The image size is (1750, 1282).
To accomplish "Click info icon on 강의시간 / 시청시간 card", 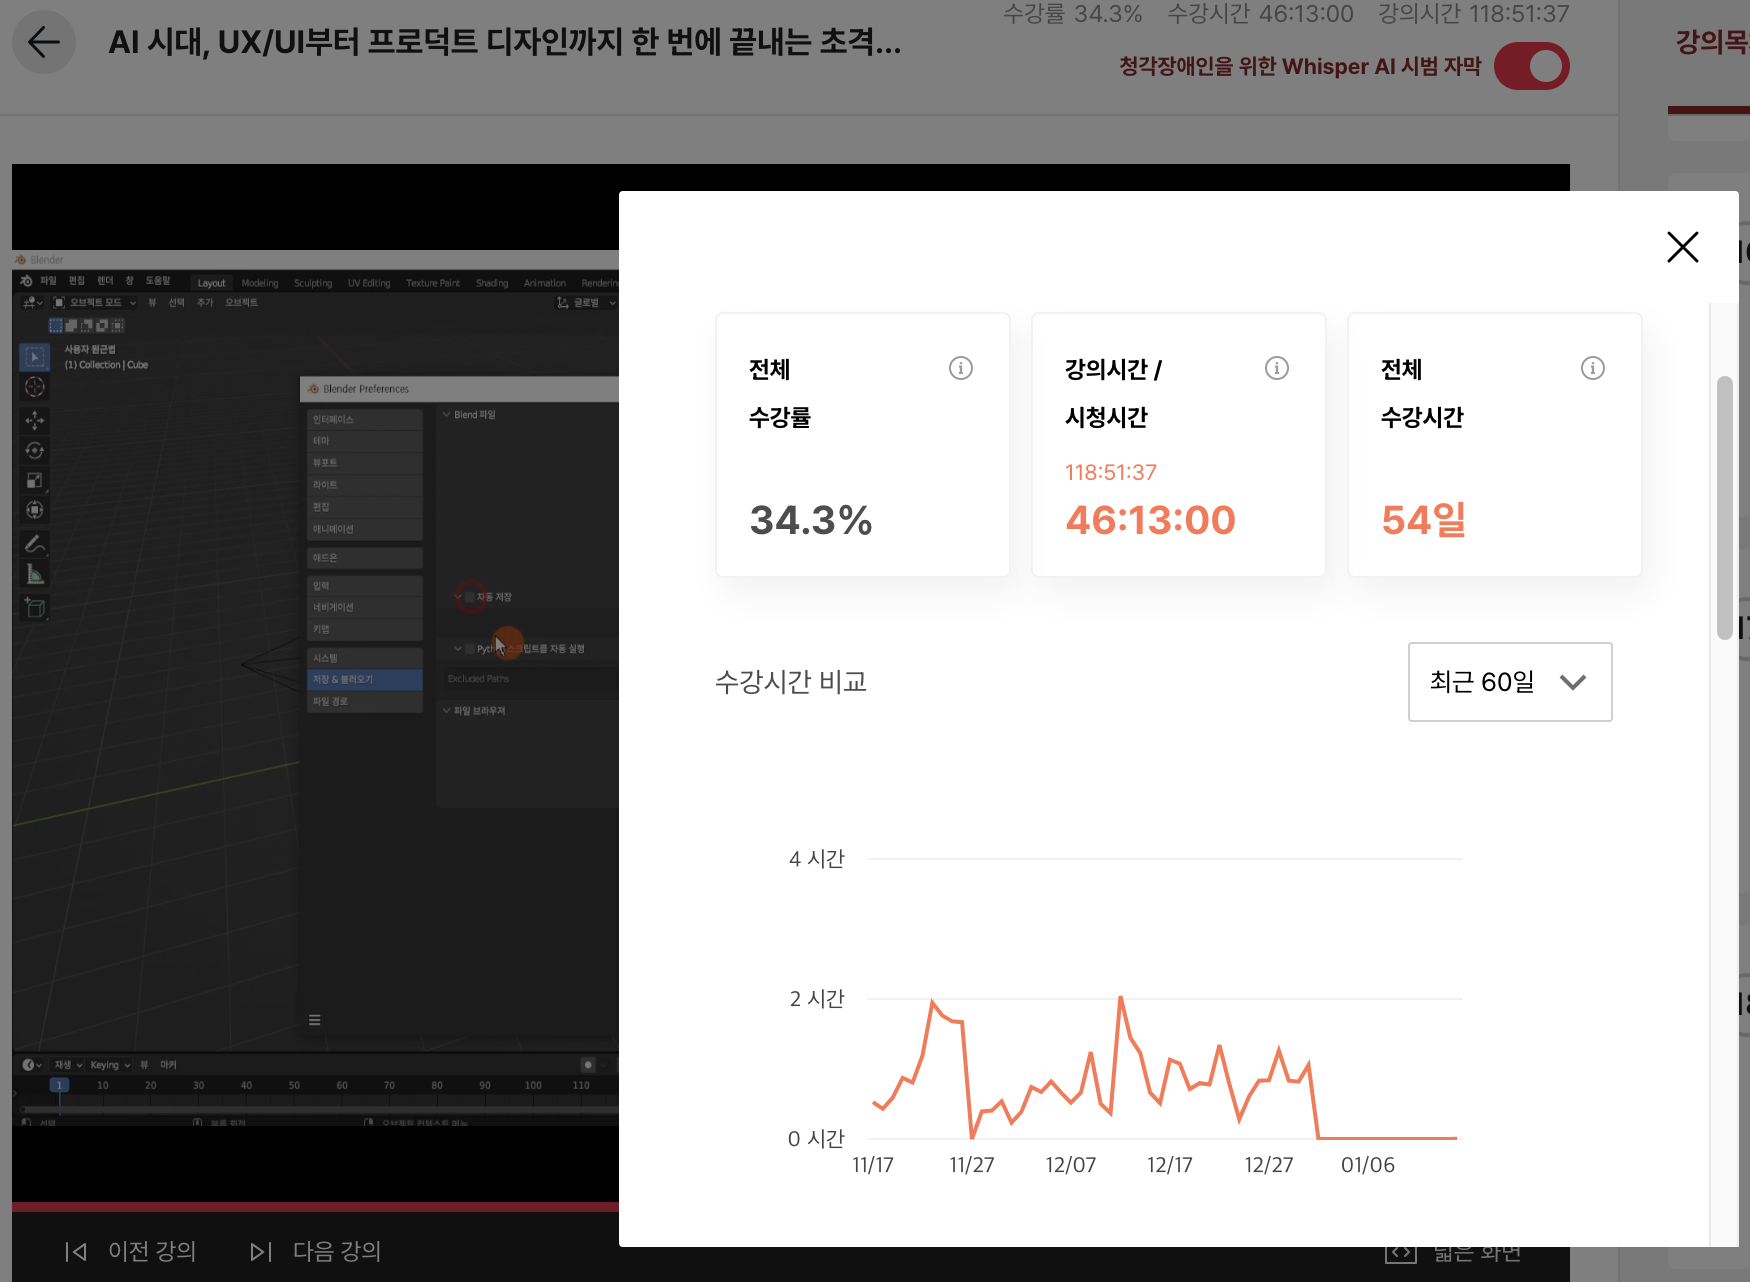I will pyautogui.click(x=1277, y=368).
